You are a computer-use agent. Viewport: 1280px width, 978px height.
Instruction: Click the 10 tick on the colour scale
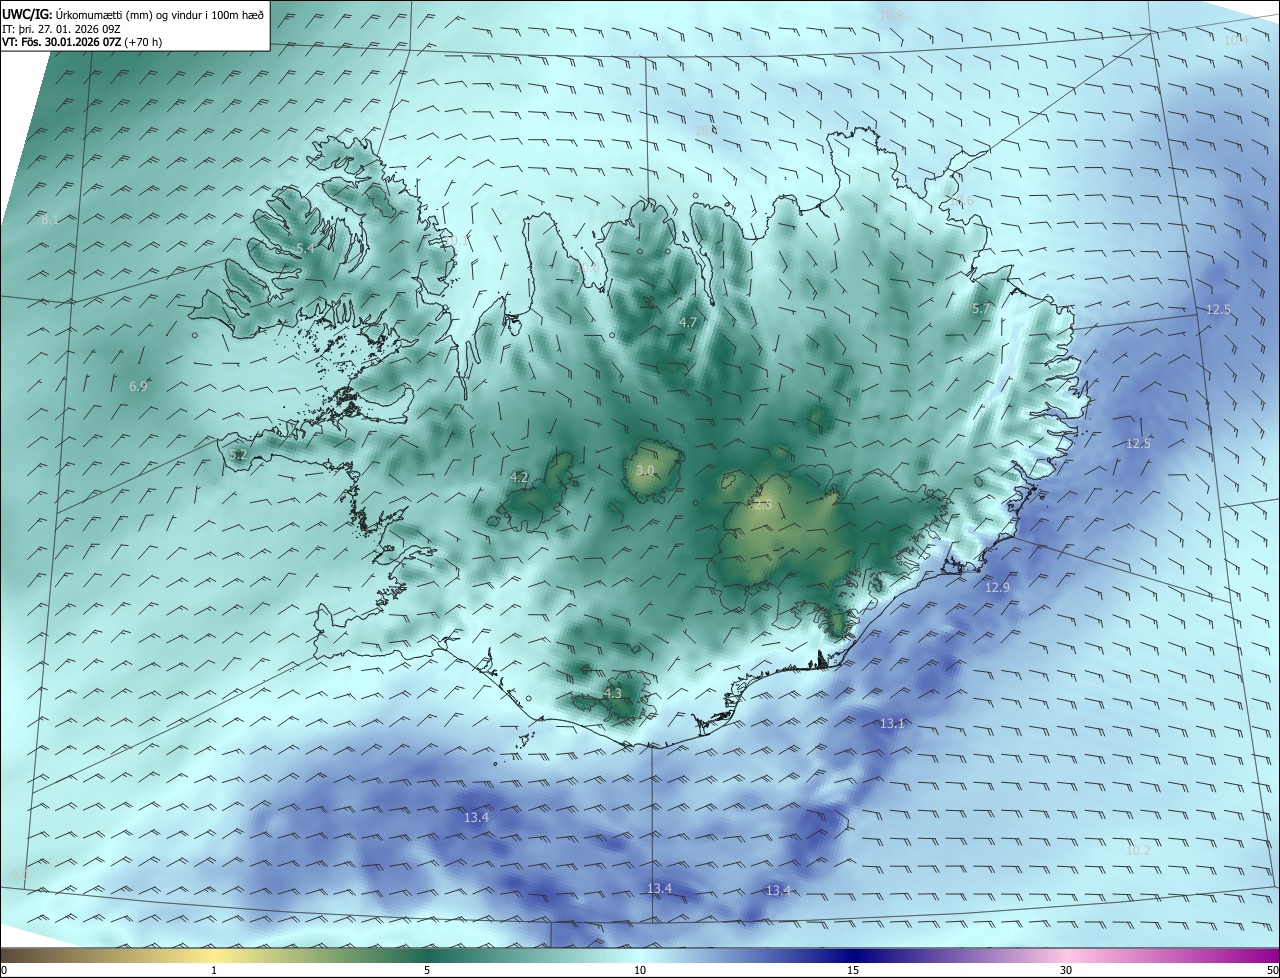tap(640, 970)
